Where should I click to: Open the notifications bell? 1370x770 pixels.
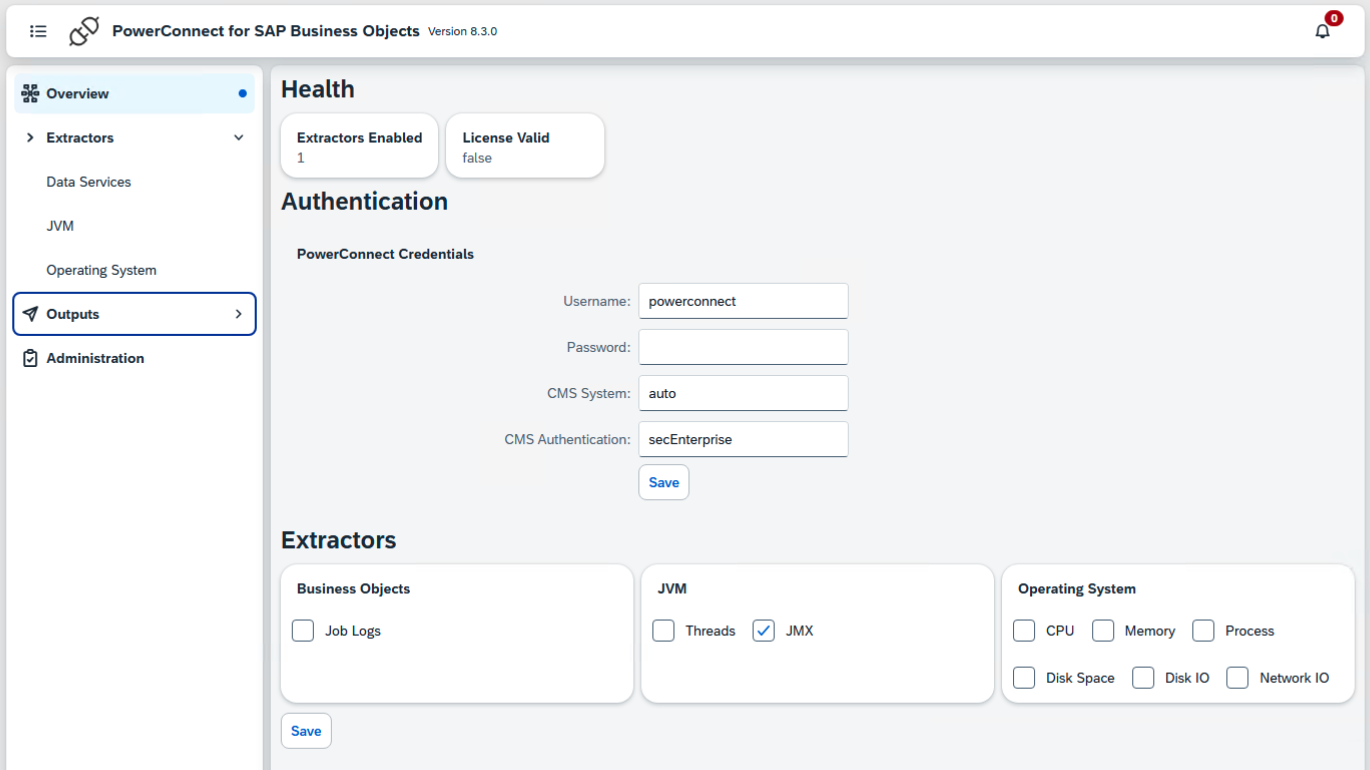tap(1322, 31)
